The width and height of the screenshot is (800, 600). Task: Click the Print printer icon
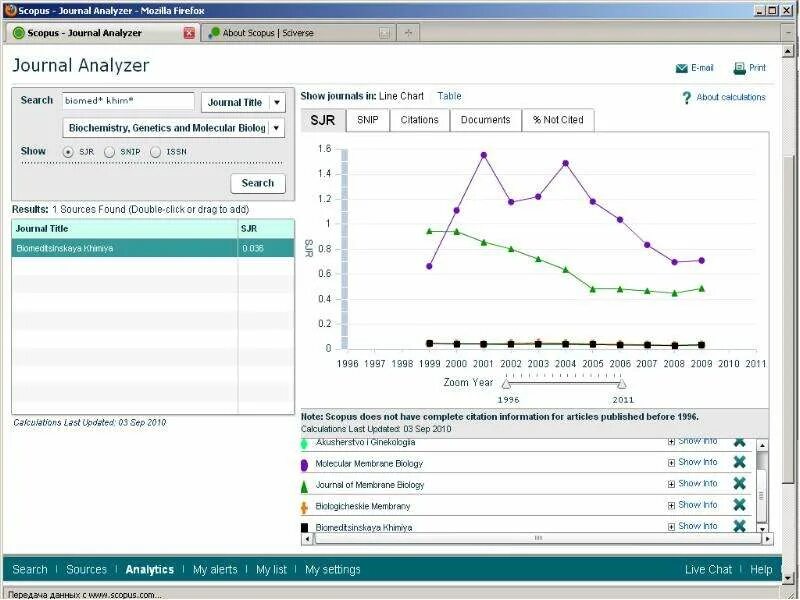[x=739, y=68]
